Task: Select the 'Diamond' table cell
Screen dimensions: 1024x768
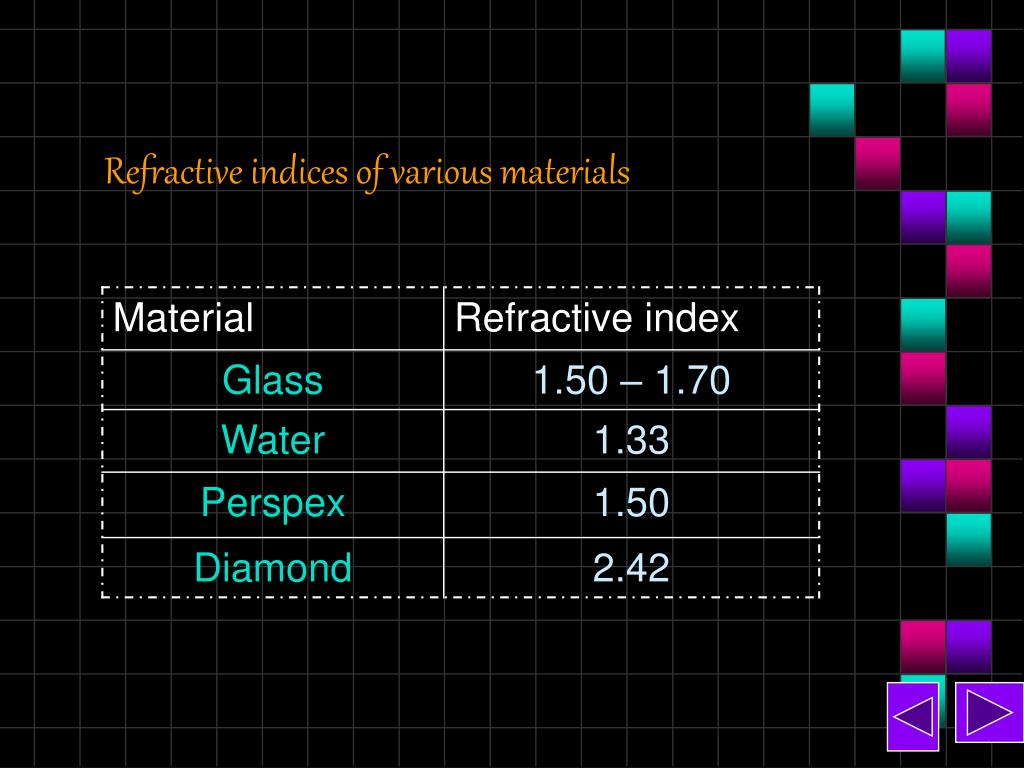Action: (x=273, y=568)
